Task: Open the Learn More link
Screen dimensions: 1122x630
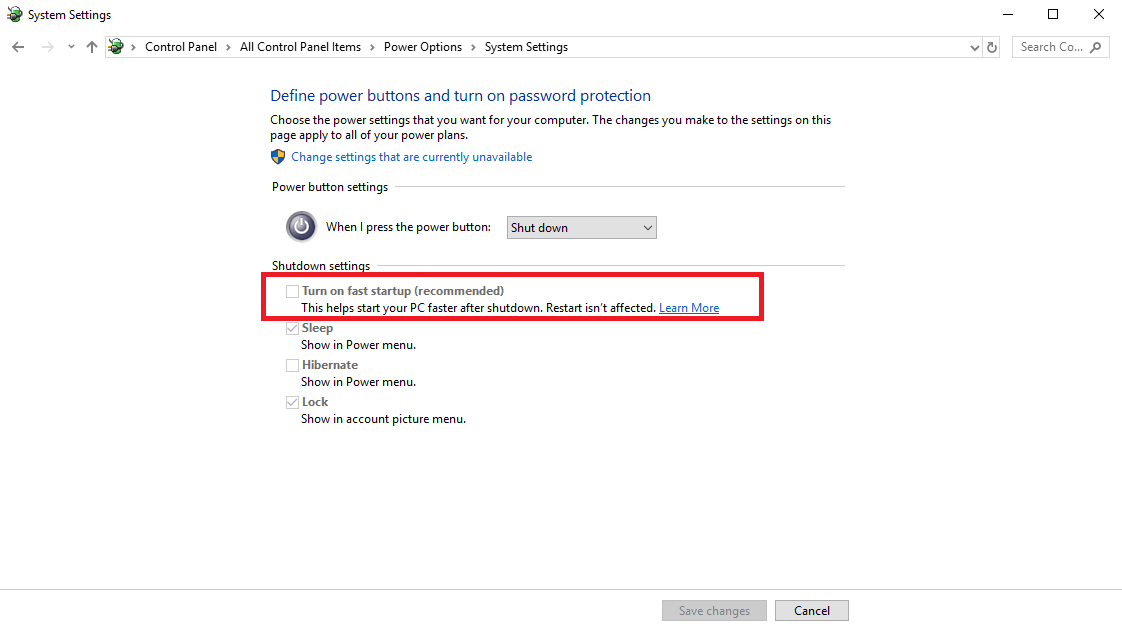Action: (x=688, y=307)
